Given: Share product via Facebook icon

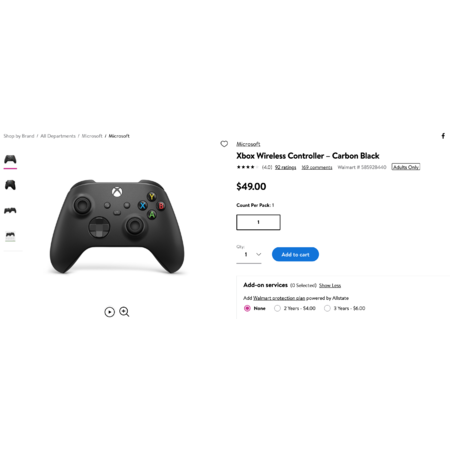Looking at the screenshot, I should coord(443,136).
